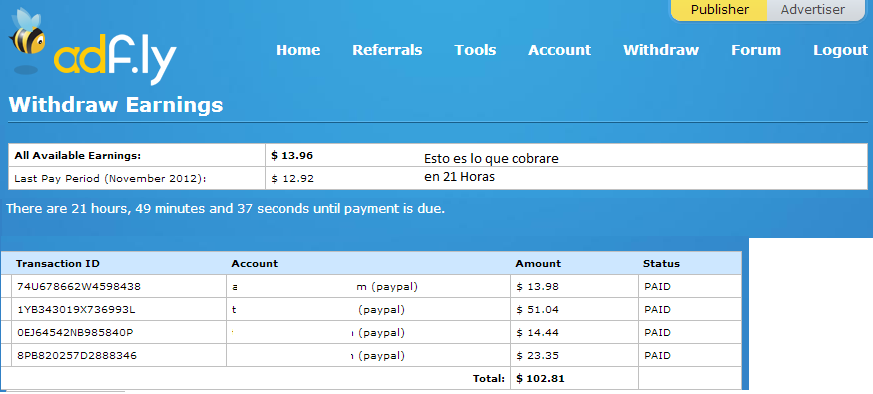873x394 pixels.
Task: Select transaction ID 74U678662W4598438
Action: click(79, 287)
